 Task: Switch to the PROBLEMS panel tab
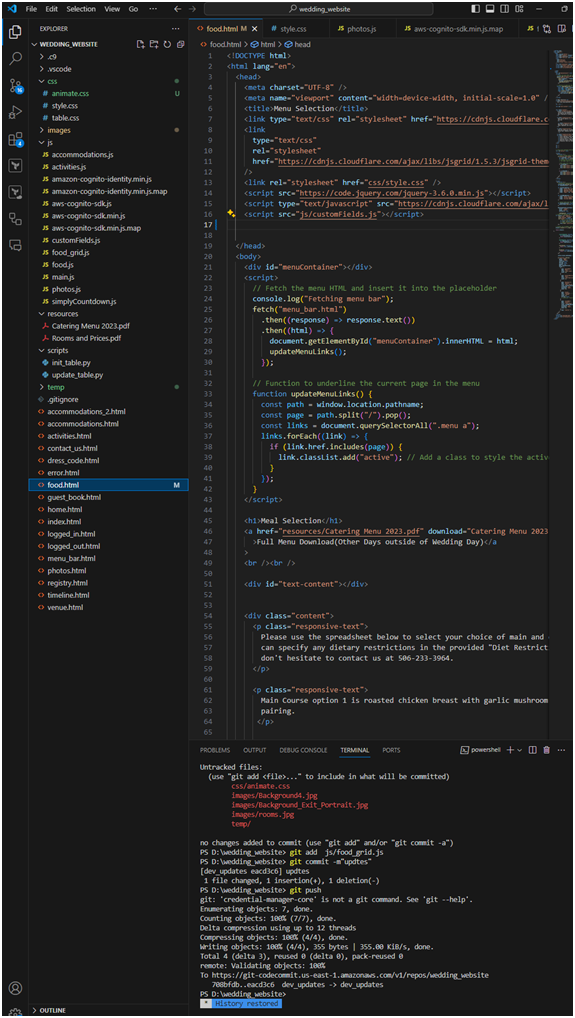tap(215, 750)
